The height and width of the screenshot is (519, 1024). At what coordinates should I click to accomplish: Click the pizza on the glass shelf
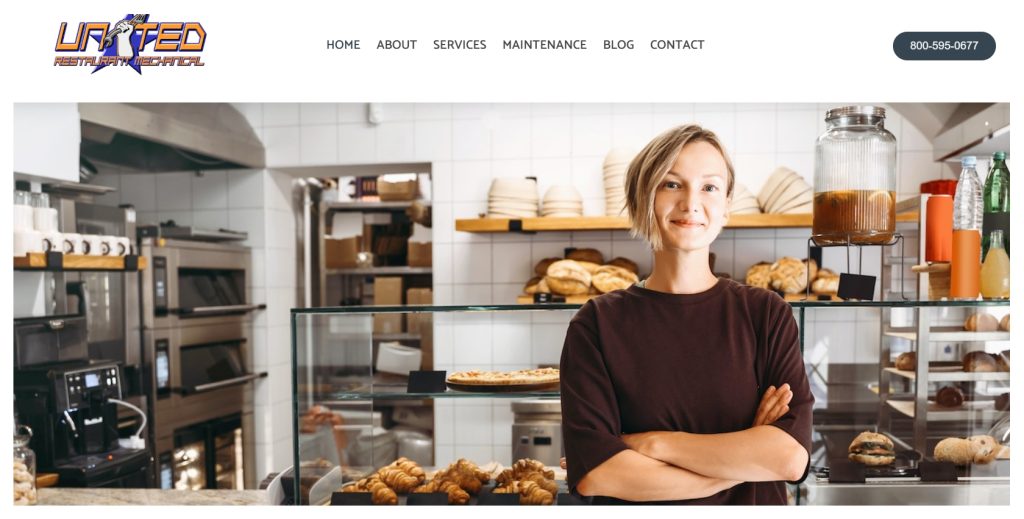[504, 379]
